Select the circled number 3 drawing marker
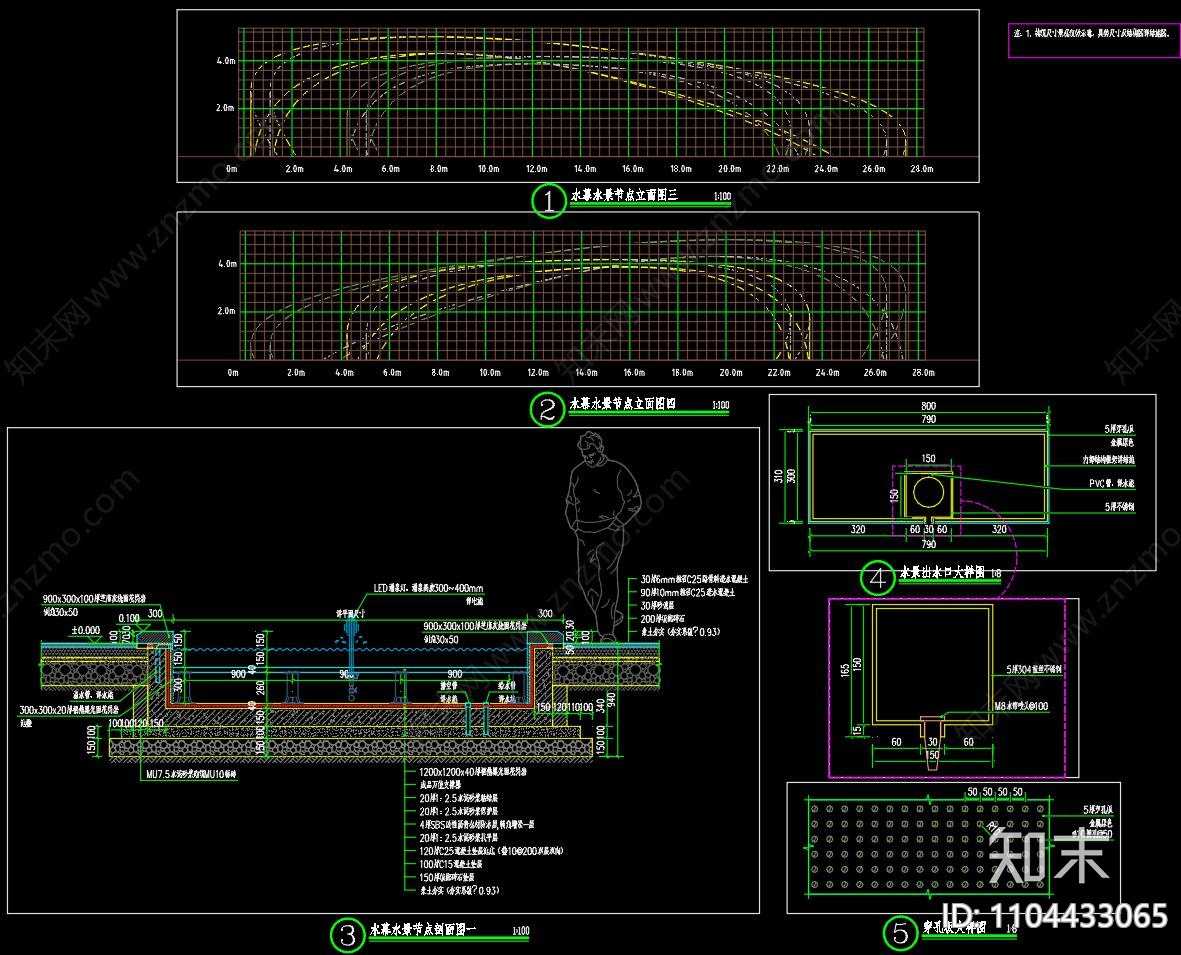Screen dimensions: 1181x955 click(347, 935)
